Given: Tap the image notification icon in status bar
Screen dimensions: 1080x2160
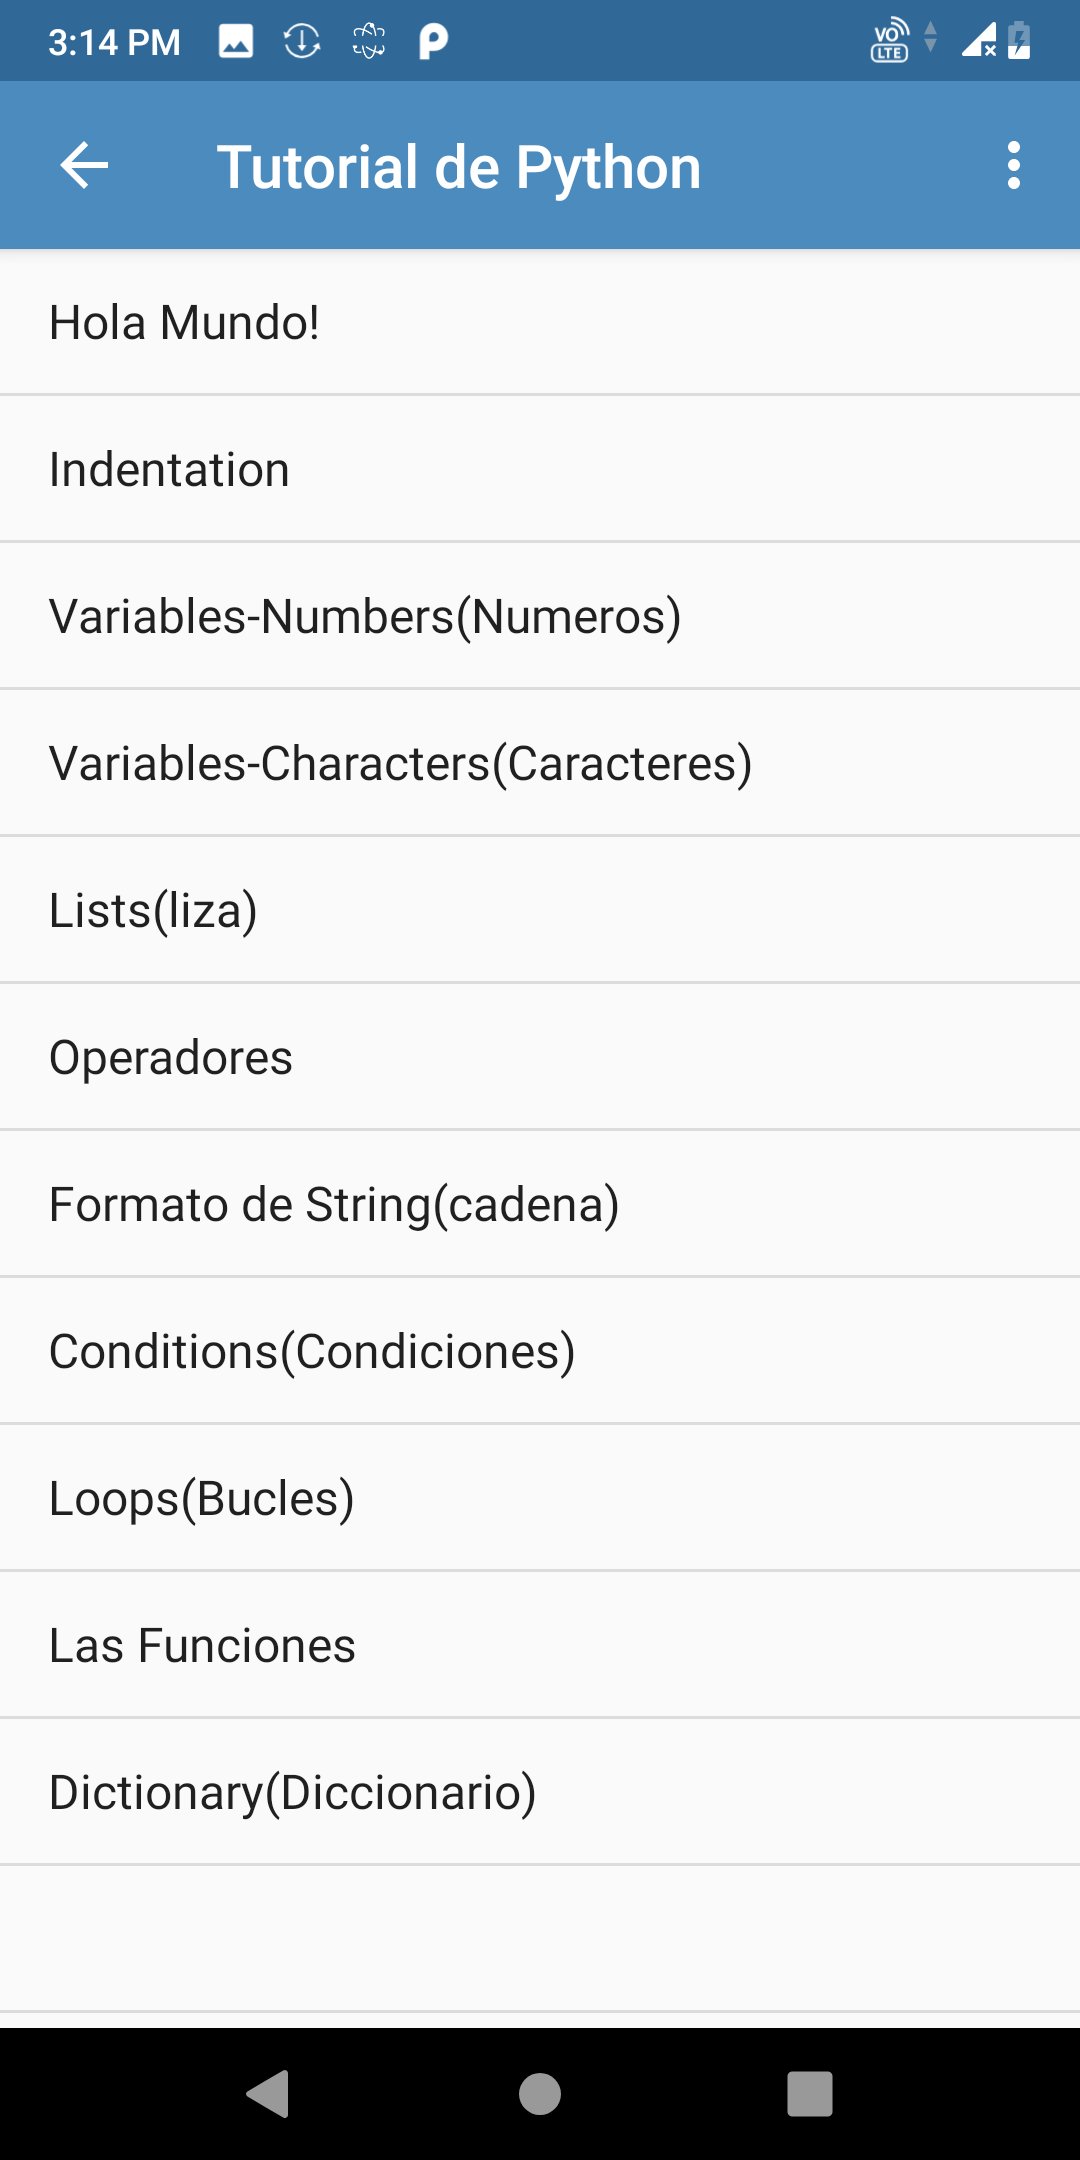Looking at the screenshot, I should point(236,41).
